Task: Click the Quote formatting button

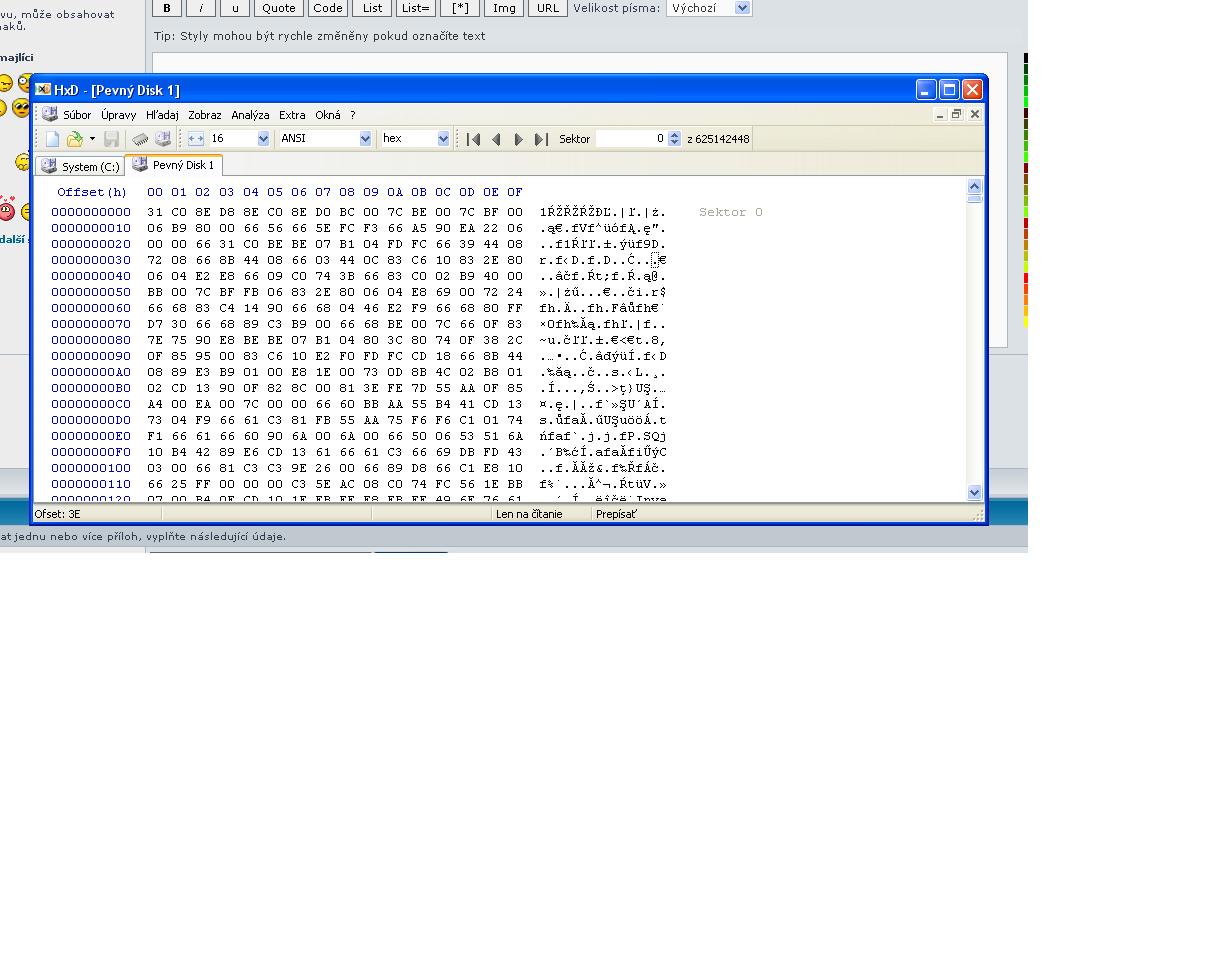Action: click(x=278, y=8)
